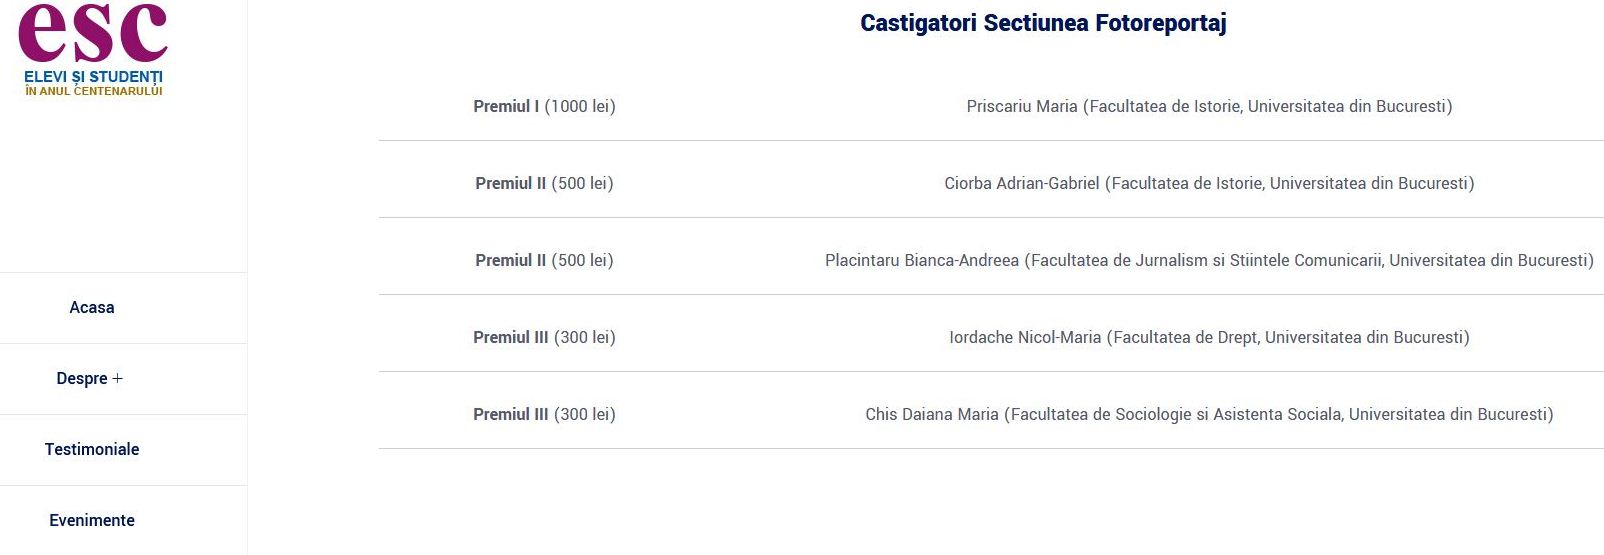The image size is (1604, 555).
Task: Go to the Testimoniale page
Action: pos(92,450)
